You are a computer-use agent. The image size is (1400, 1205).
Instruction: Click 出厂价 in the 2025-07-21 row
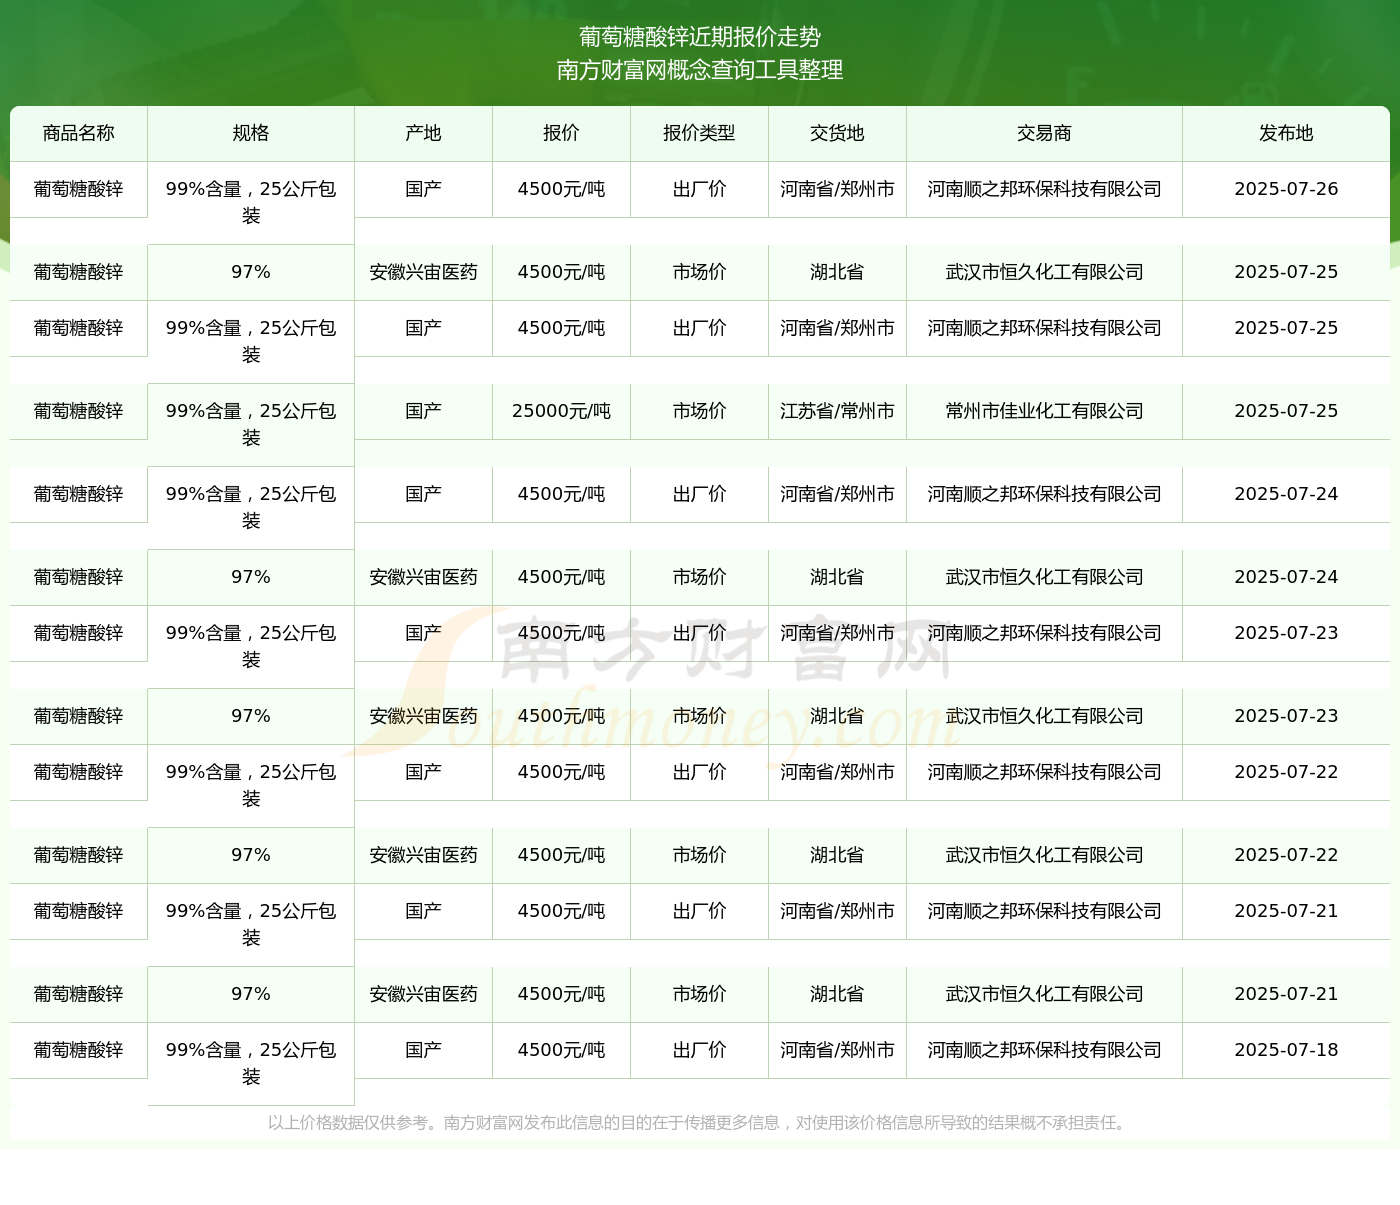pyautogui.click(x=699, y=911)
